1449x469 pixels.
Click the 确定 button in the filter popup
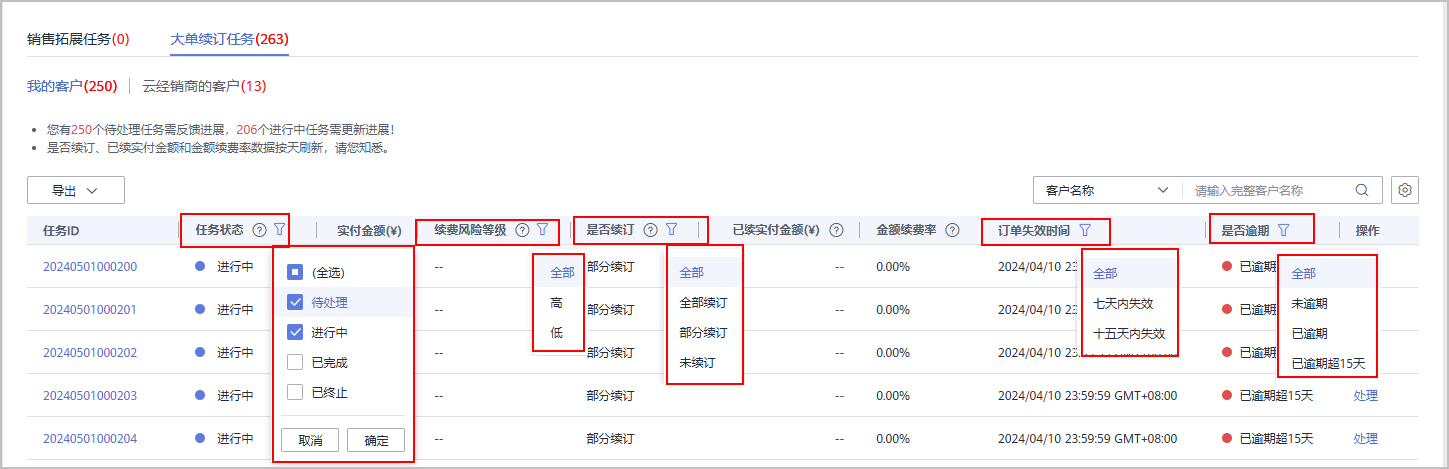pyautogui.click(x=376, y=440)
